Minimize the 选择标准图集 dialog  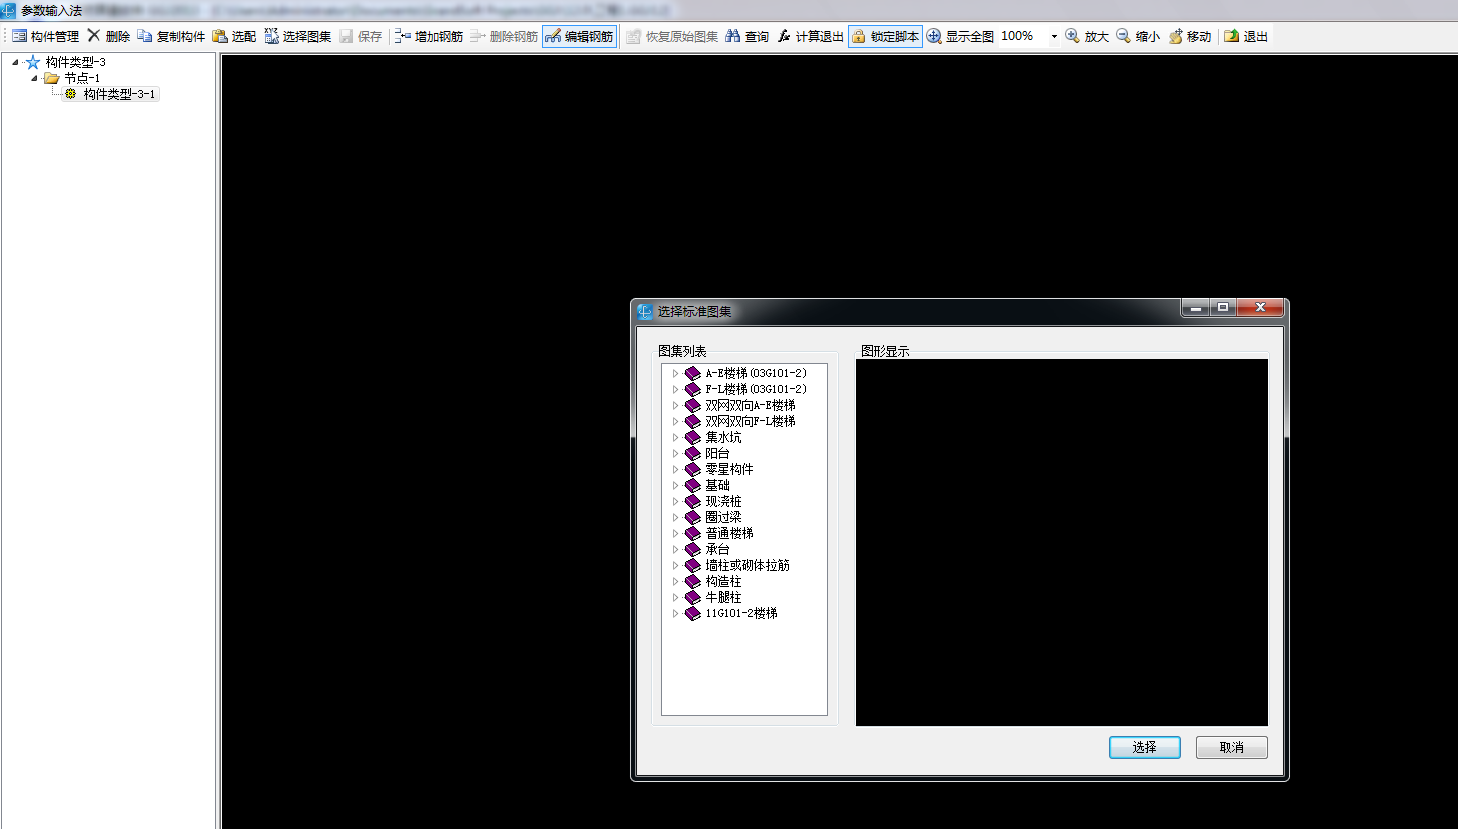(x=1196, y=308)
